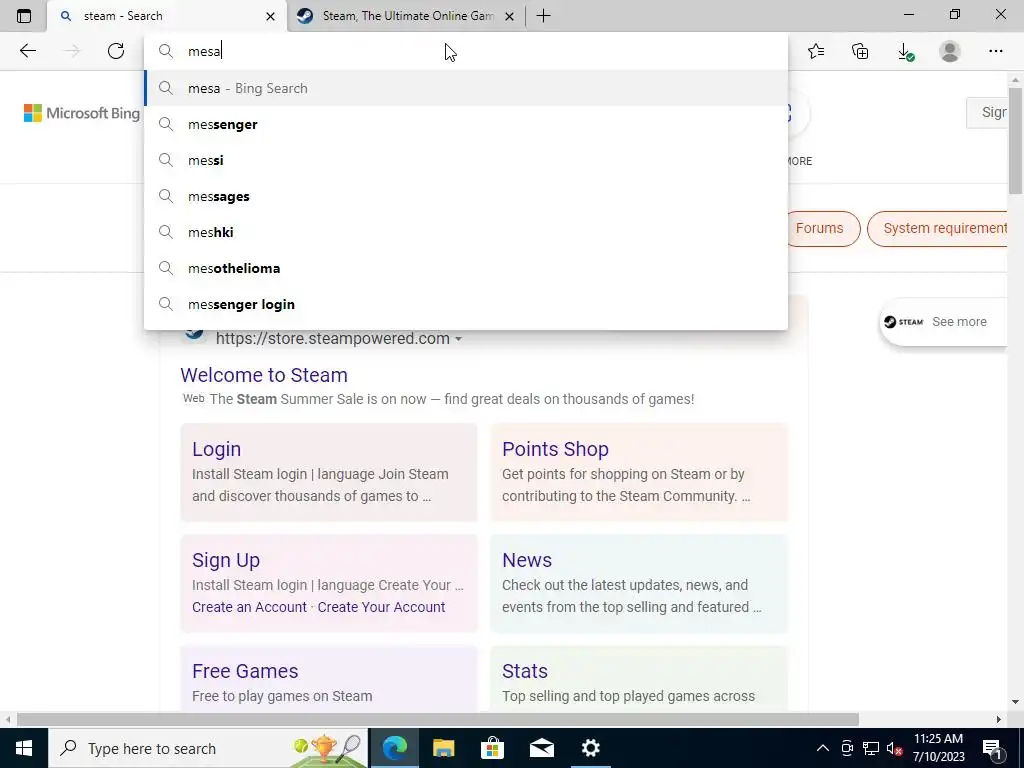Open the Settings and more ellipsis menu
The image size is (1024, 768).
995,51
